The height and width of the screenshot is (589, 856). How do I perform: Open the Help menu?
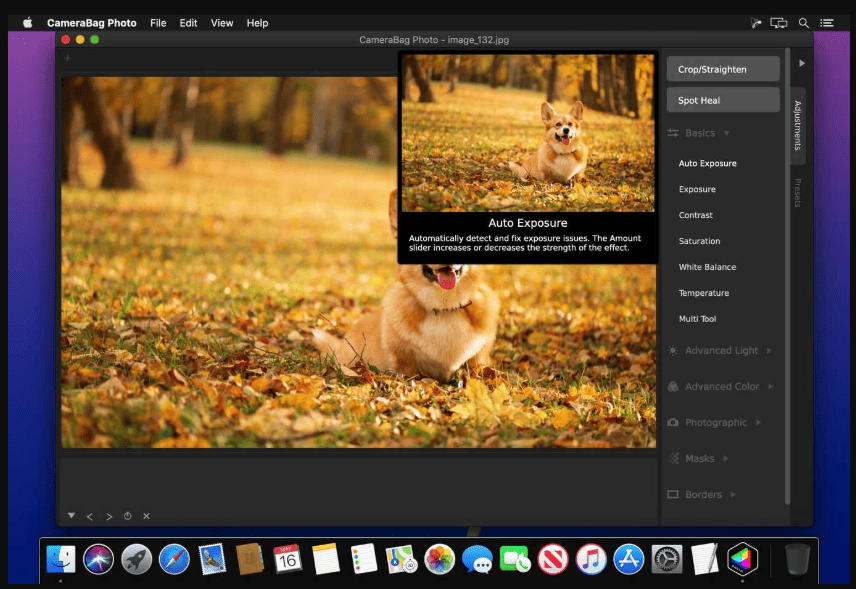pyautogui.click(x=257, y=23)
